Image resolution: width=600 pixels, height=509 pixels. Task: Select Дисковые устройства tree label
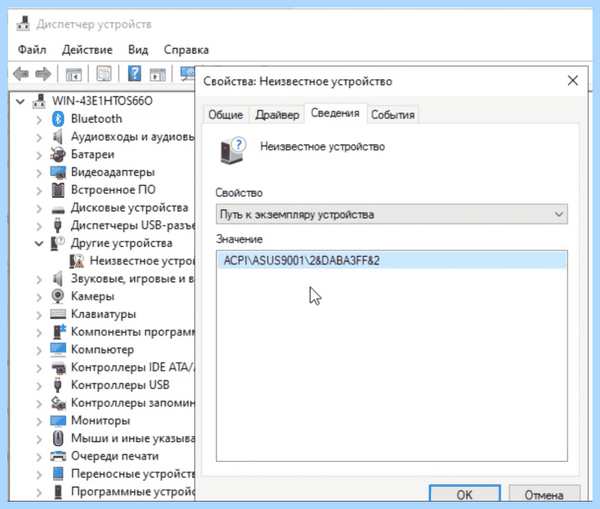pyautogui.click(x=129, y=208)
